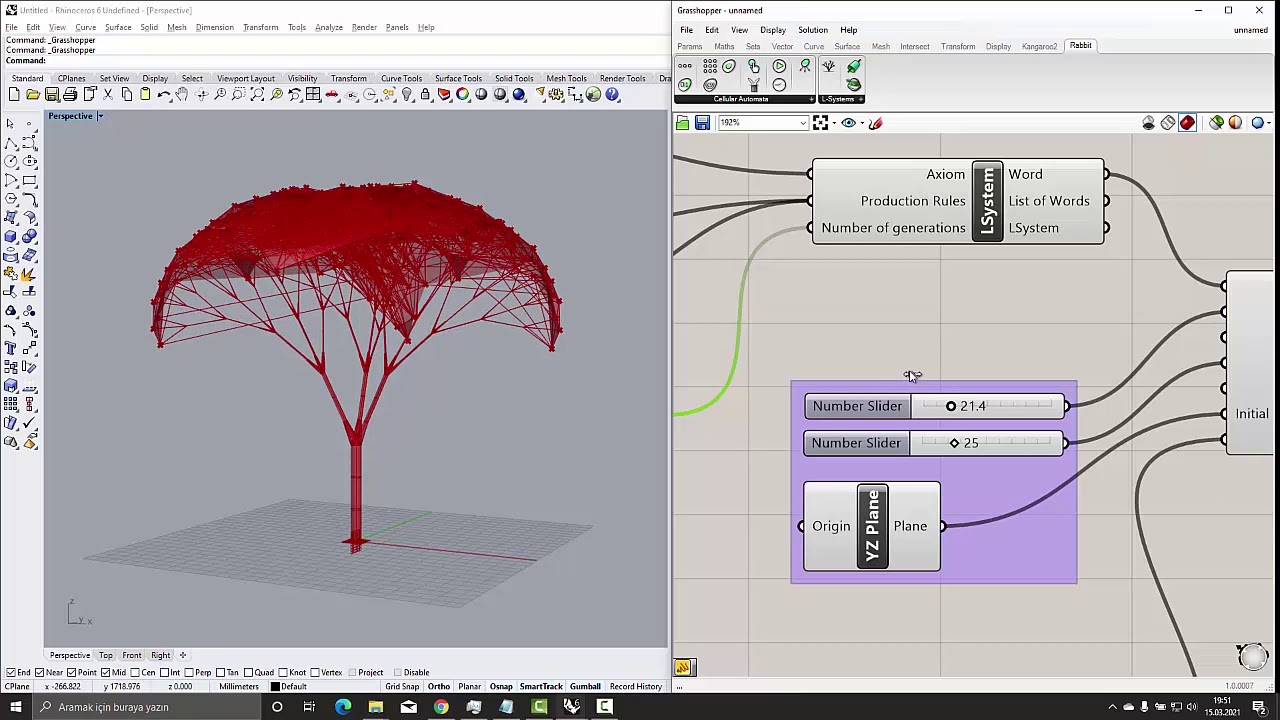The image size is (1280, 720).
Task: Click the Zoom Extents icon in Rhino
Action: click(x=257, y=95)
